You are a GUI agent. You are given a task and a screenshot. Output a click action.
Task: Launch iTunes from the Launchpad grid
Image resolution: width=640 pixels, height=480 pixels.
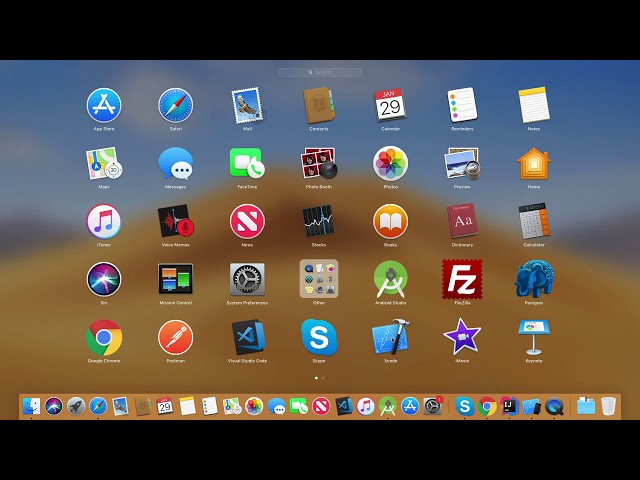[x=104, y=221]
